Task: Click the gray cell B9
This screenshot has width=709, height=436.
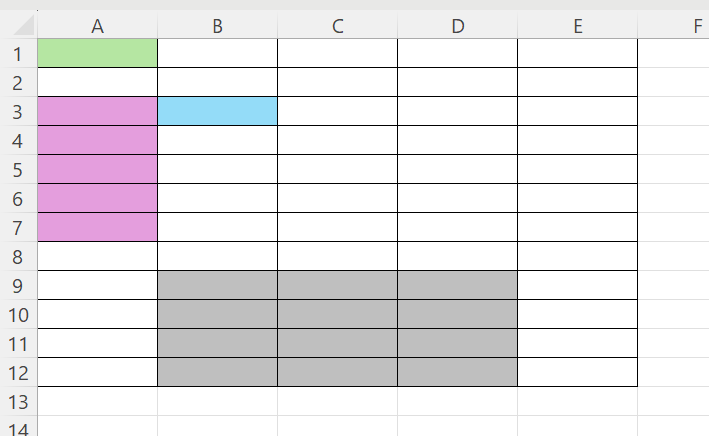Action: click(217, 285)
